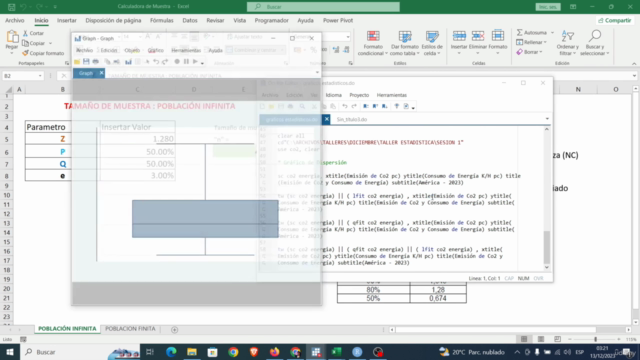
Task: Open Portapapeles dialog launcher
Action: point(67,63)
